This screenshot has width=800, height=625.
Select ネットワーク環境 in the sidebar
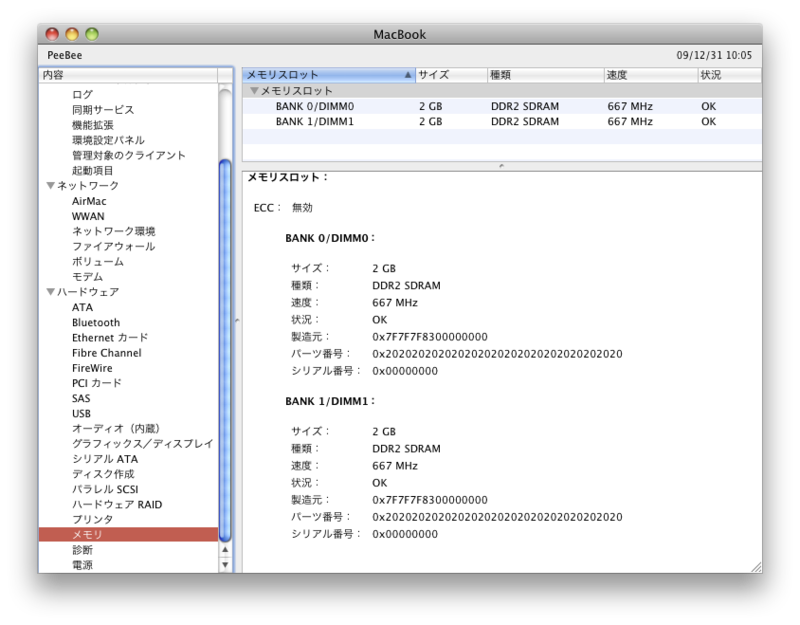(x=113, y=231)
